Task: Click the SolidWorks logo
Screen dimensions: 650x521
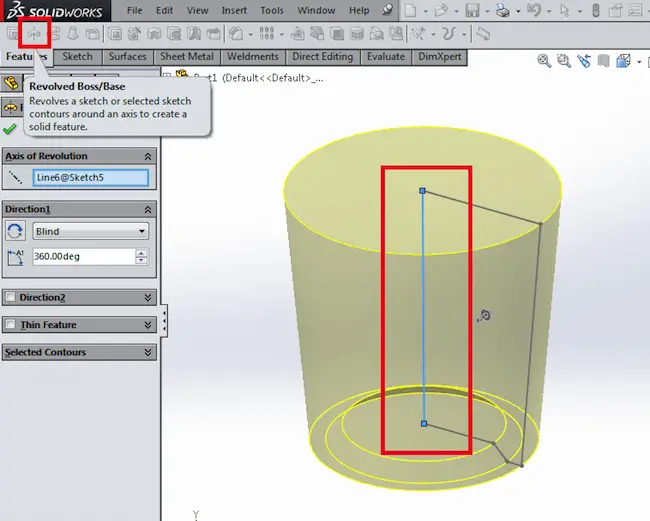Action: click(55, 11)
